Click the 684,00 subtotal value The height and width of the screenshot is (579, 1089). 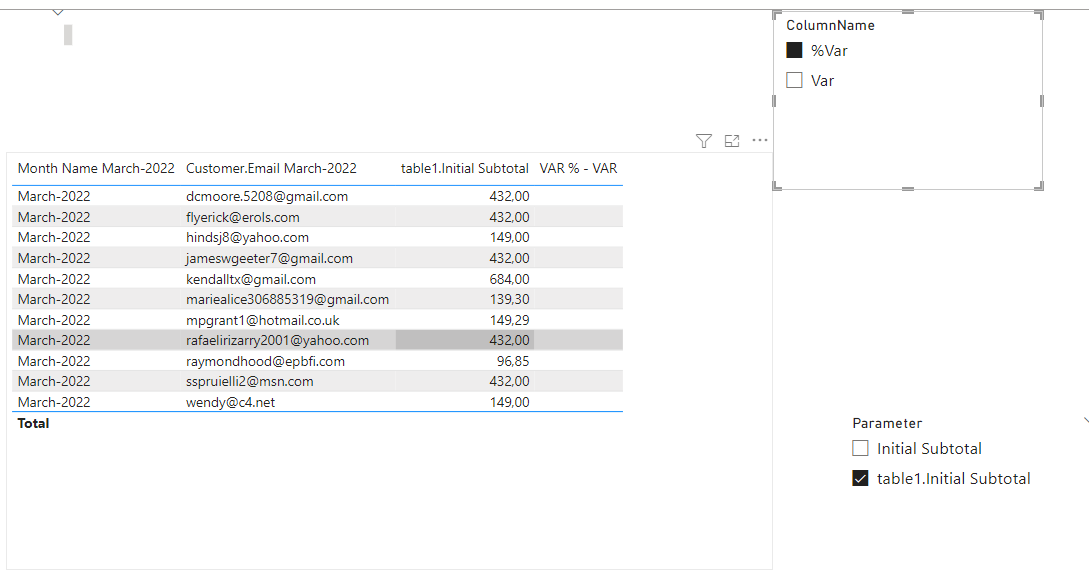click(509, 279)
